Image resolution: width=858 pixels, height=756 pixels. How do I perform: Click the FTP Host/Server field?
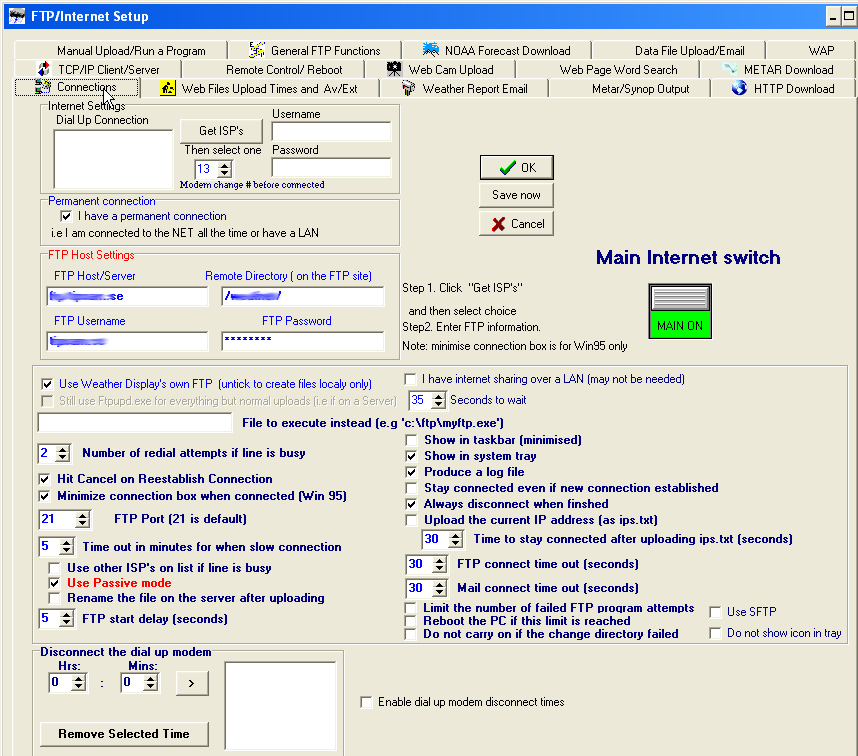tap(127, 296)
